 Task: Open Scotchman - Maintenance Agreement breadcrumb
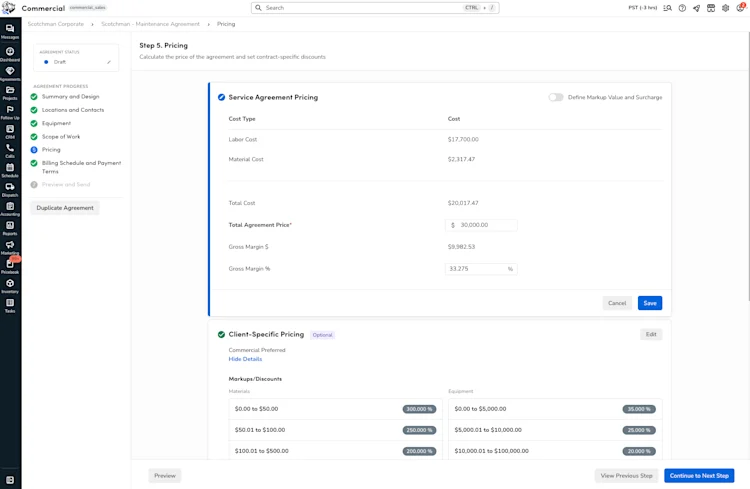(x=150, y=24)
